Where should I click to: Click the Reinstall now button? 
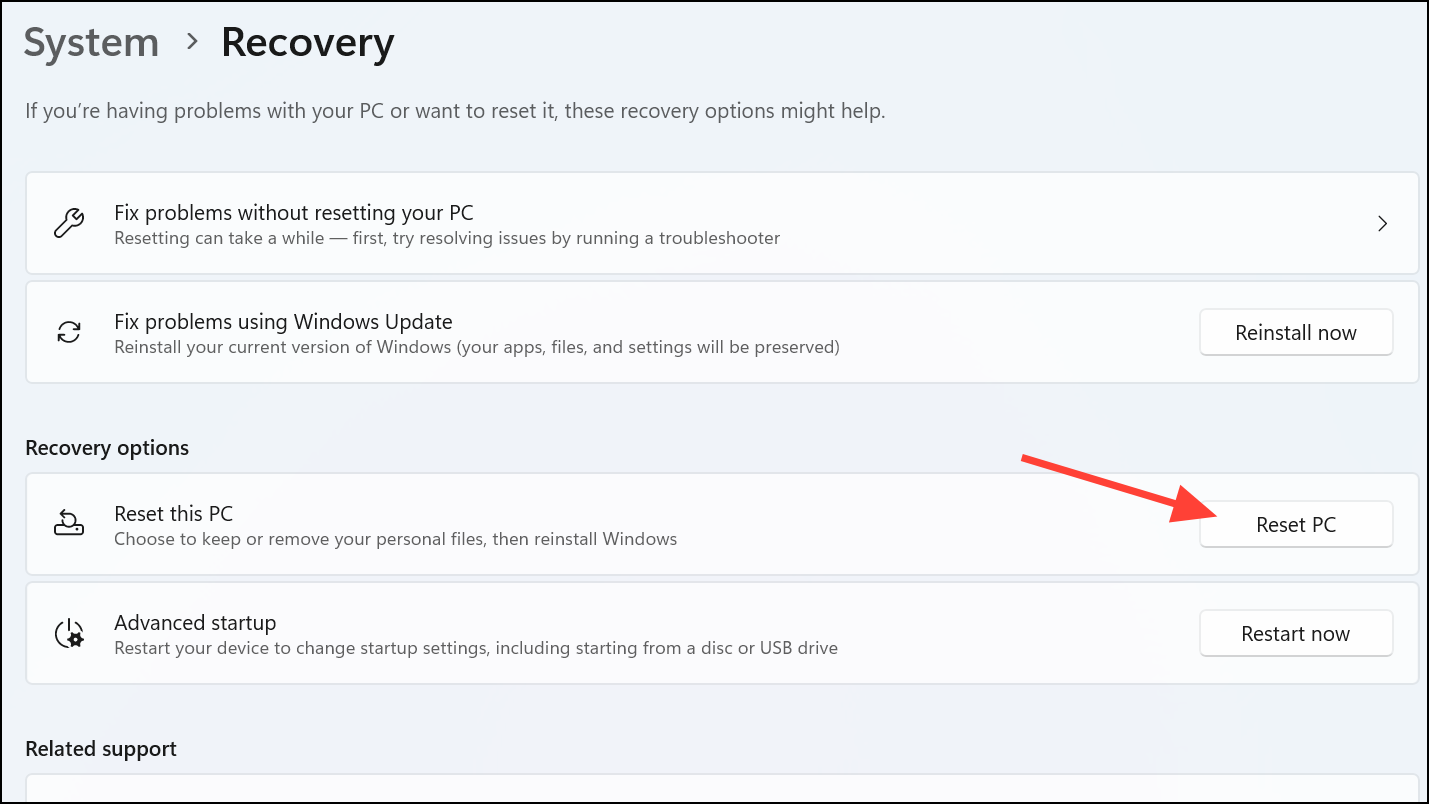pyautogui.click(x=1295, y=332)
